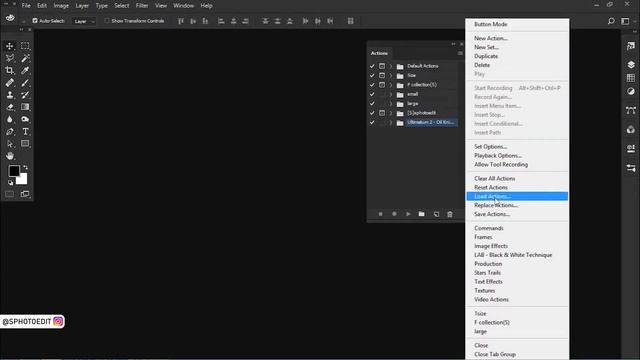640x360 pixels.
Task: Click the Stop playing/recording square button
Action: click(380, 214)
